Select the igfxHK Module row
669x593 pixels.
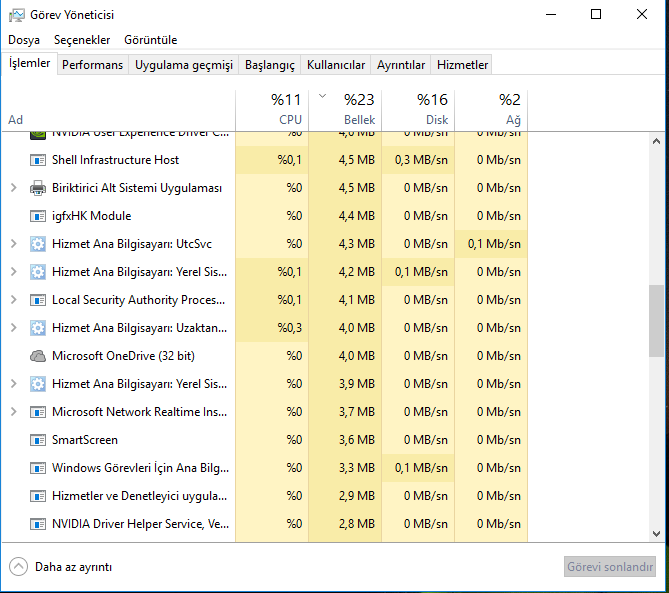[x=265, y=216]
